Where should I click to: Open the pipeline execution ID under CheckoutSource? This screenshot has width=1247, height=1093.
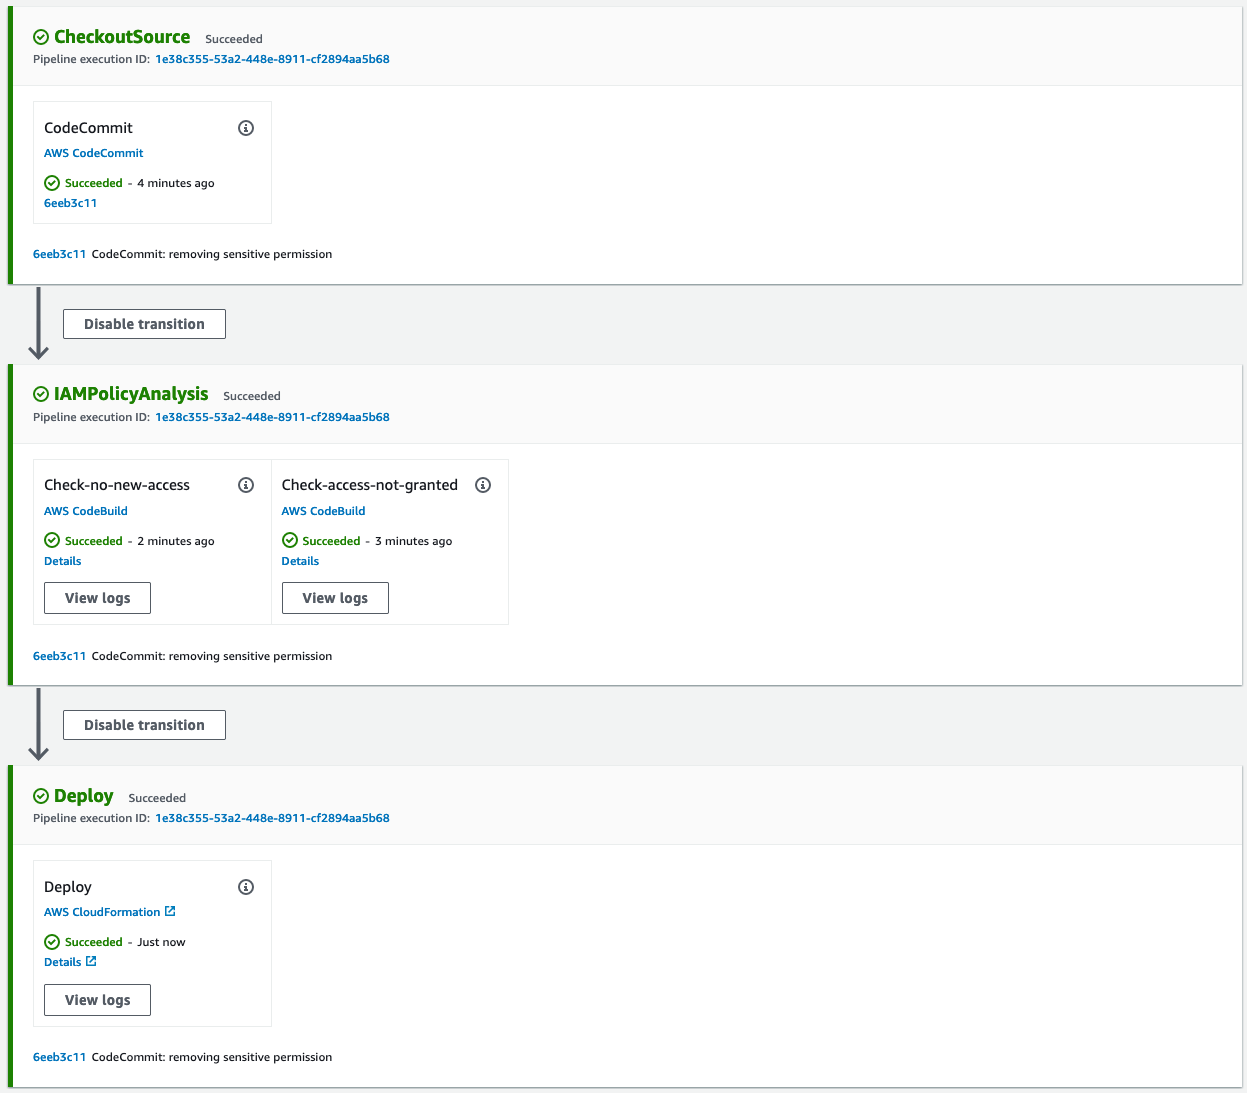coord(271,59)
